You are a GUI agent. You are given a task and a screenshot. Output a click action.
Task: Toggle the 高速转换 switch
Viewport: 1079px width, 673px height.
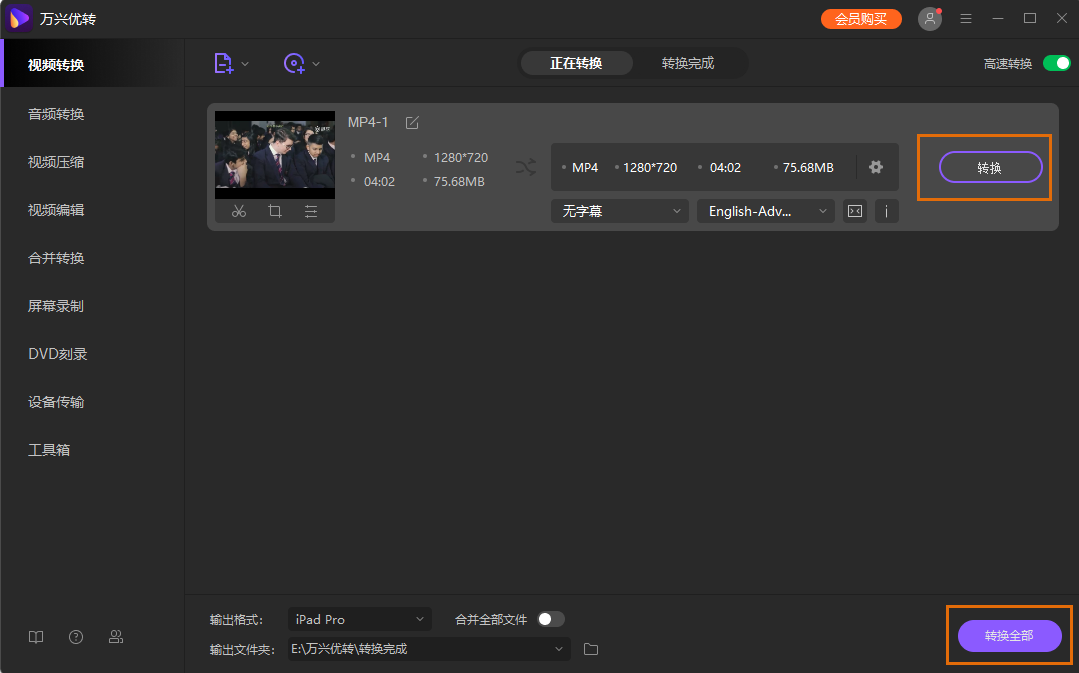coord(1056,63)
